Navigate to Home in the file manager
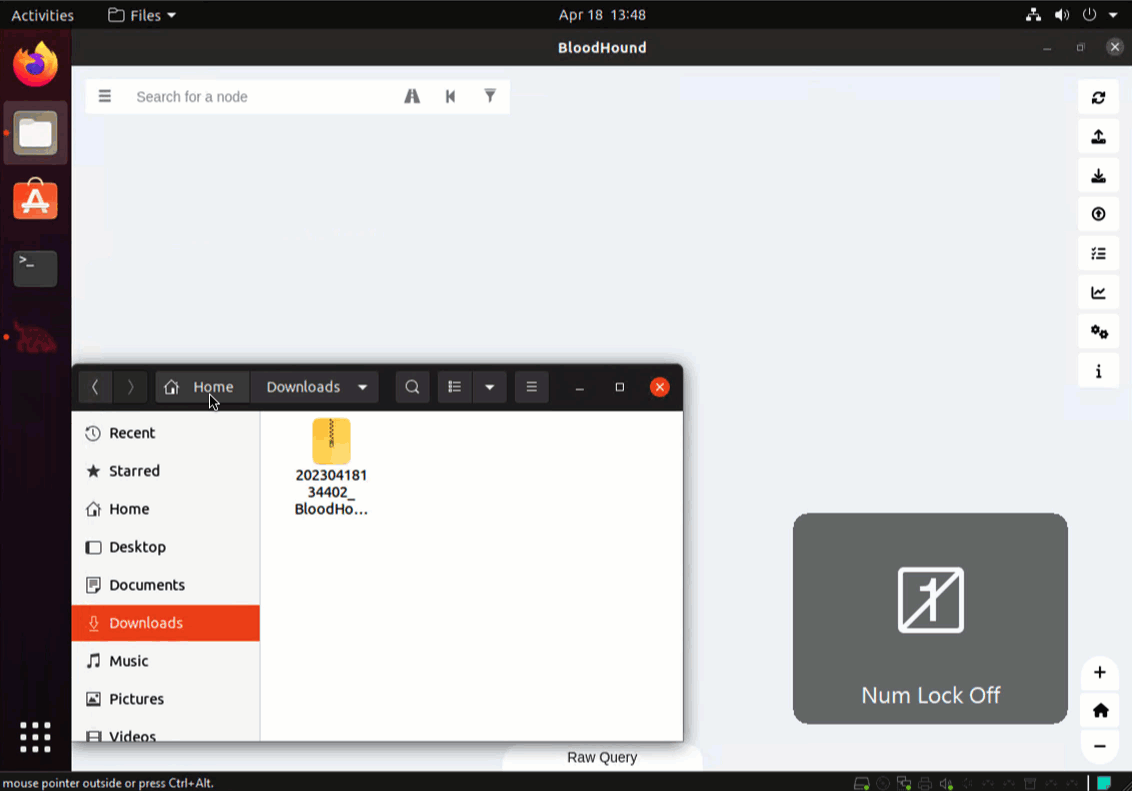The height and width of the screenshot is (791, 1132). [x=200, y=387]
